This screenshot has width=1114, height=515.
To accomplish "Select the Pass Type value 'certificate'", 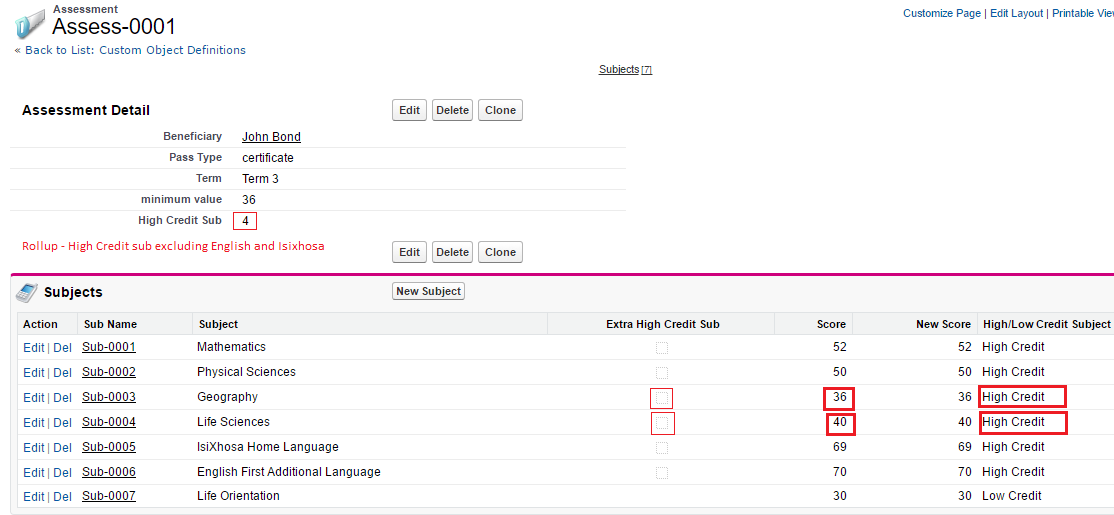I will [268, 158].
